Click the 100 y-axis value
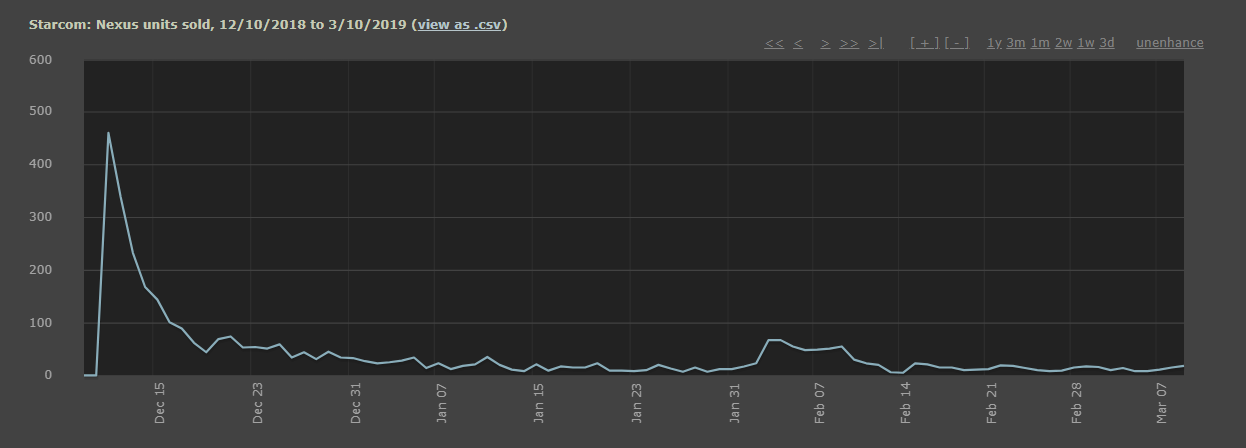This screenshot has height=448, width=1246. (41, 323)
